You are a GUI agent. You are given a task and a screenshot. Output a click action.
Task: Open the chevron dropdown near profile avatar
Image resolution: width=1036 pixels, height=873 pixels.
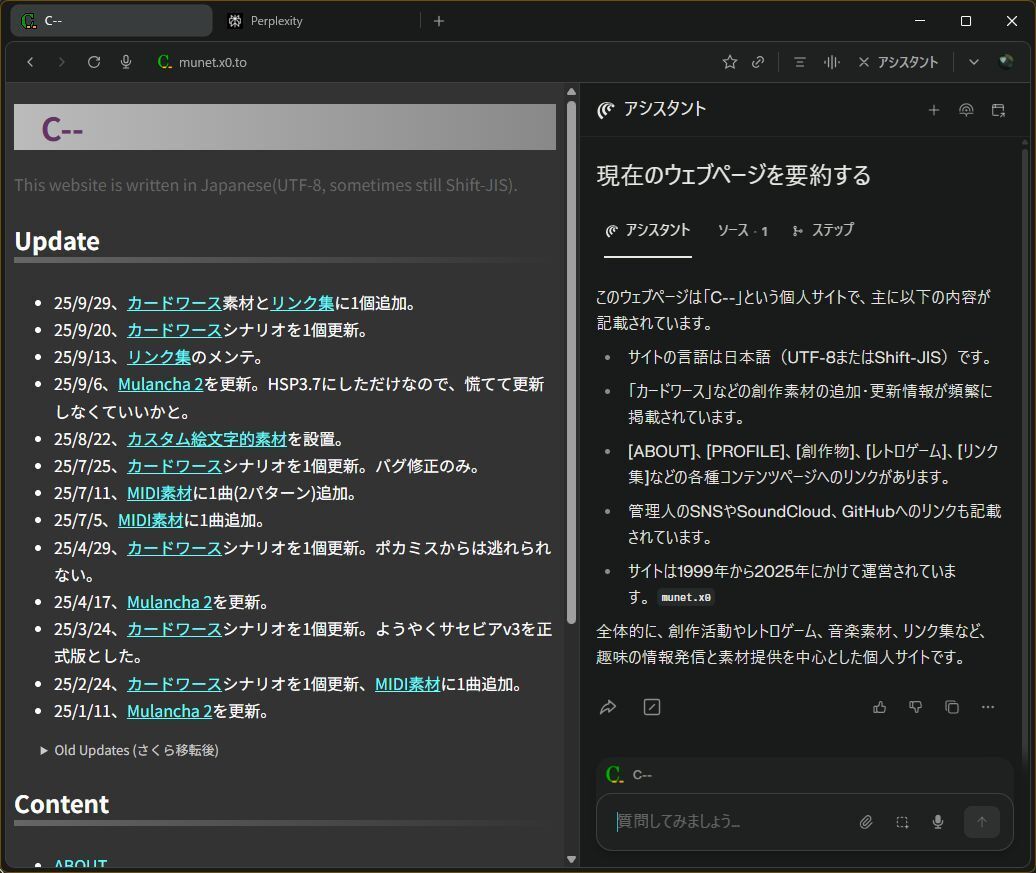(x=973, y=62)
